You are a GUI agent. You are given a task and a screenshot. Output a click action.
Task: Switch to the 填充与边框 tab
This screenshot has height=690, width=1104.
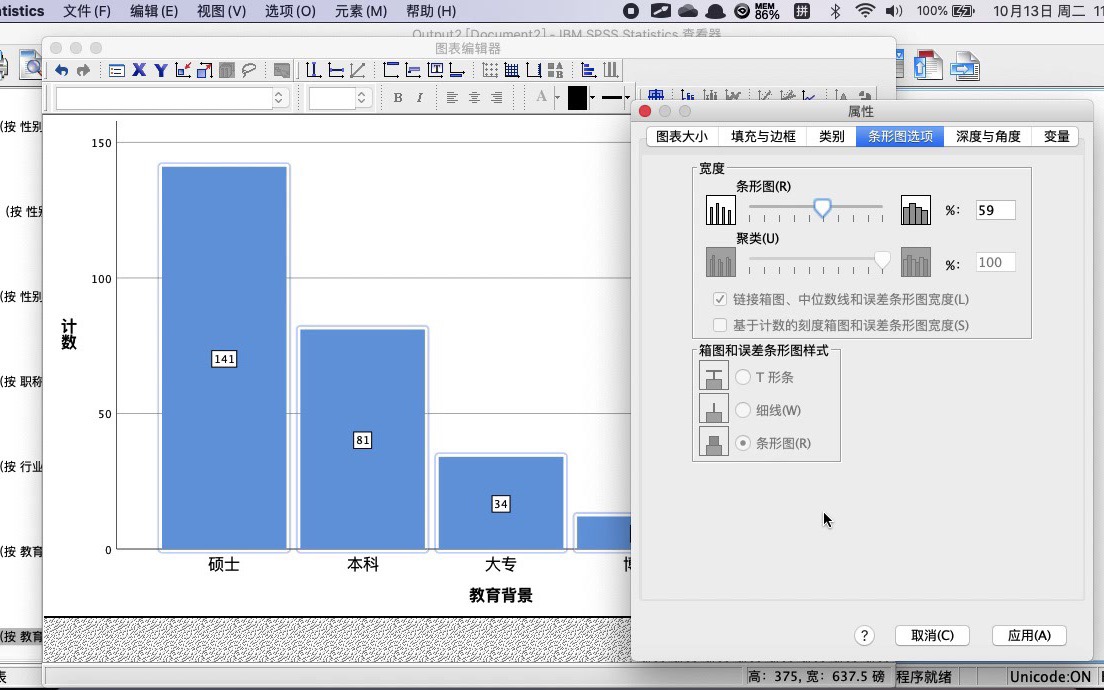(x=762, y=136)
